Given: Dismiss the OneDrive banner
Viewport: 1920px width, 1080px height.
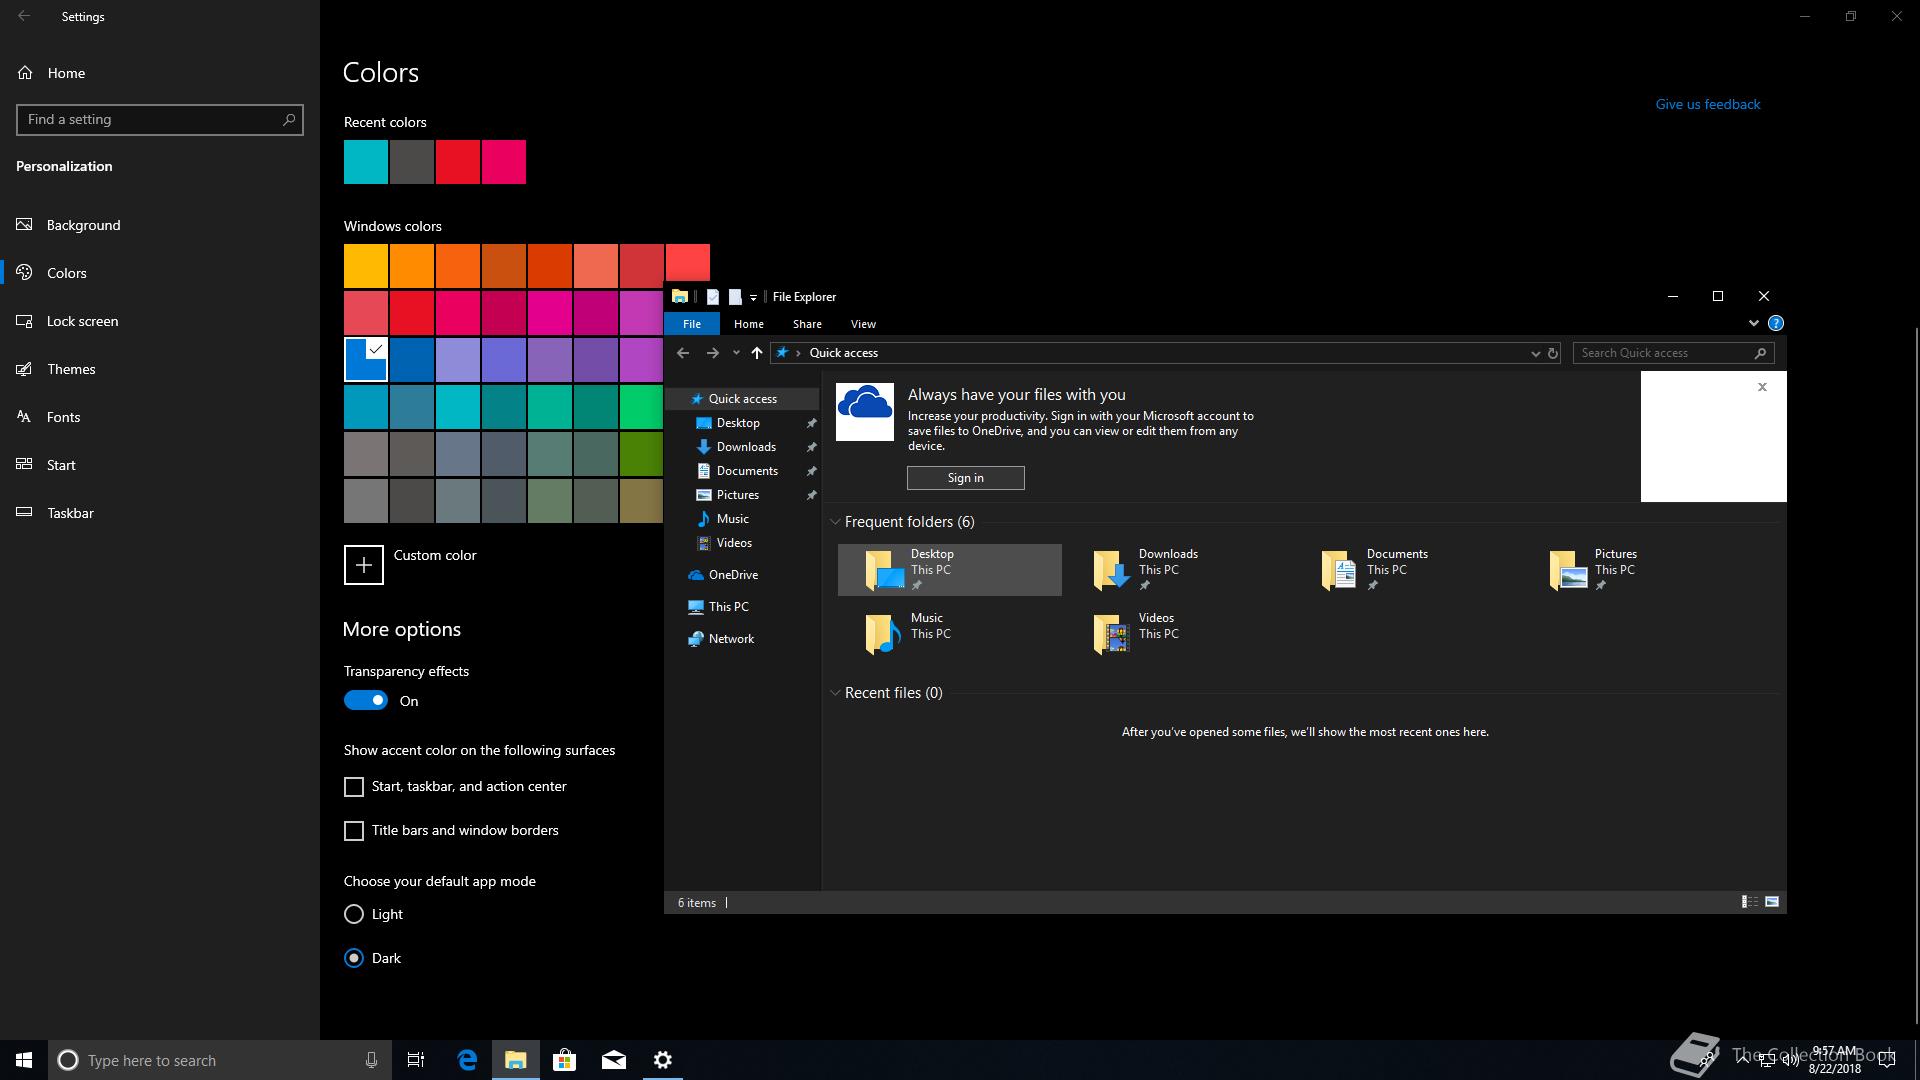Looking at the screenshot, I should point(1762,387).
